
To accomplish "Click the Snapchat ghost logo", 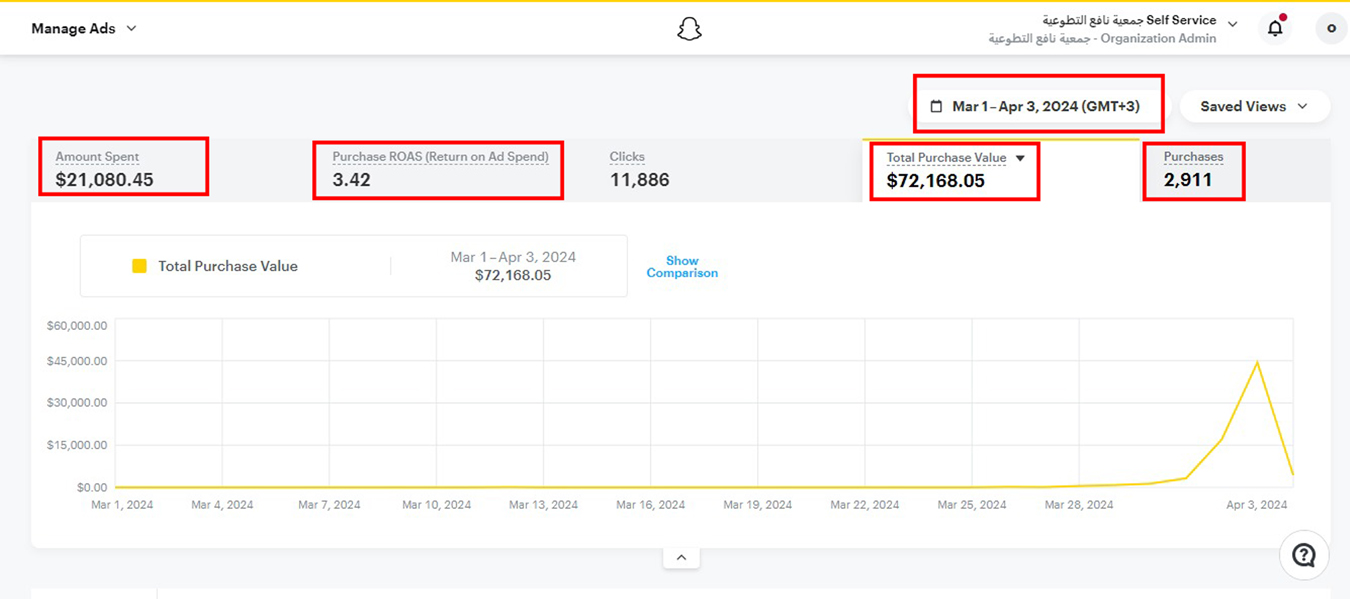I will [689, 29].
